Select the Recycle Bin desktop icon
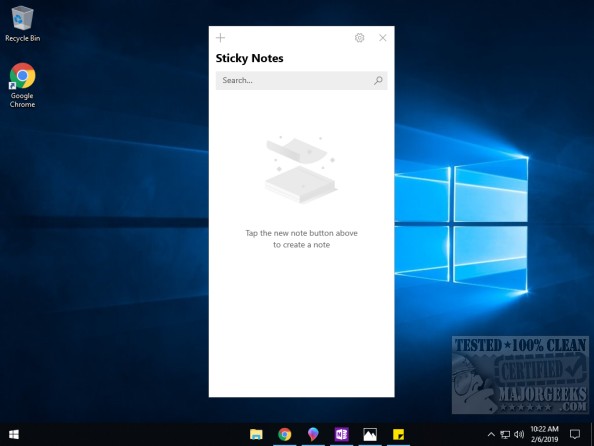 (22, 23)
